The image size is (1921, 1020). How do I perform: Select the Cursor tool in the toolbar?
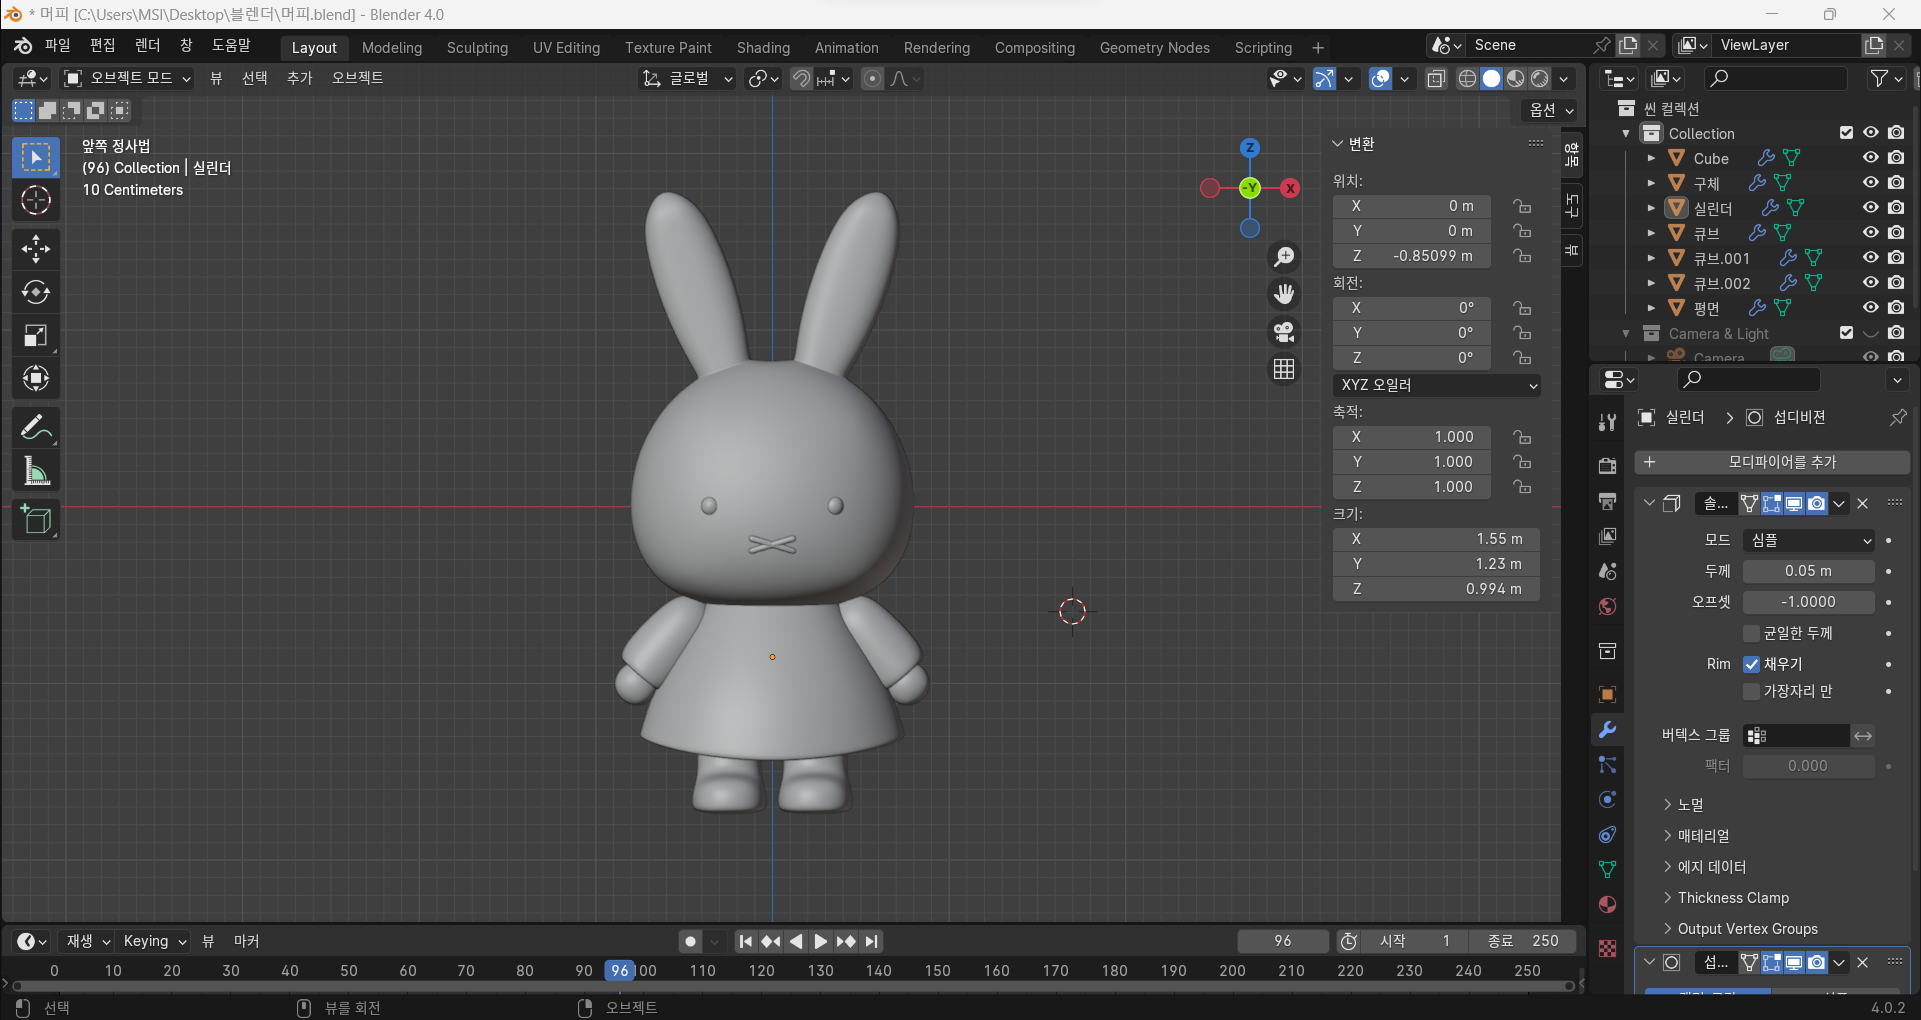[x=36, y=201]
